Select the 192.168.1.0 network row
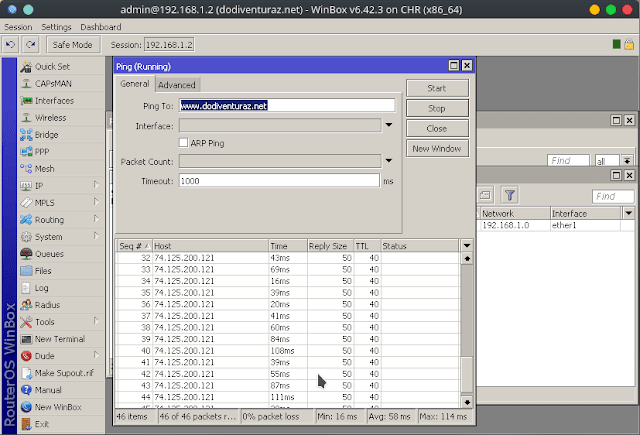The height and width of the screenshot is (435, 640). (555, 225)
